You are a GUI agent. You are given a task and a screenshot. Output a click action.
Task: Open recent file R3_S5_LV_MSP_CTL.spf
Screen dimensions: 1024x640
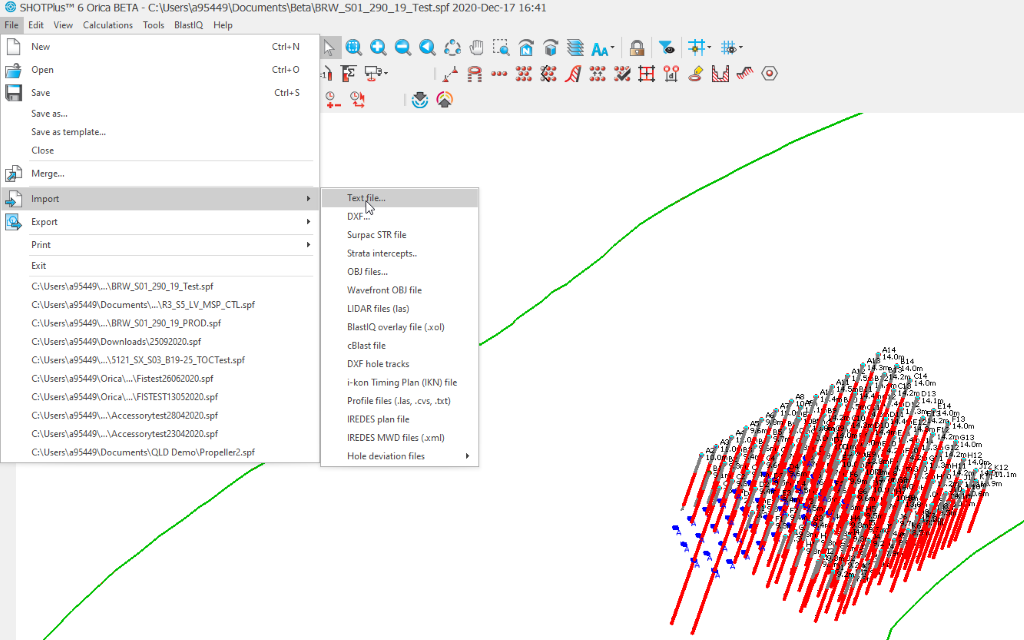160,305
